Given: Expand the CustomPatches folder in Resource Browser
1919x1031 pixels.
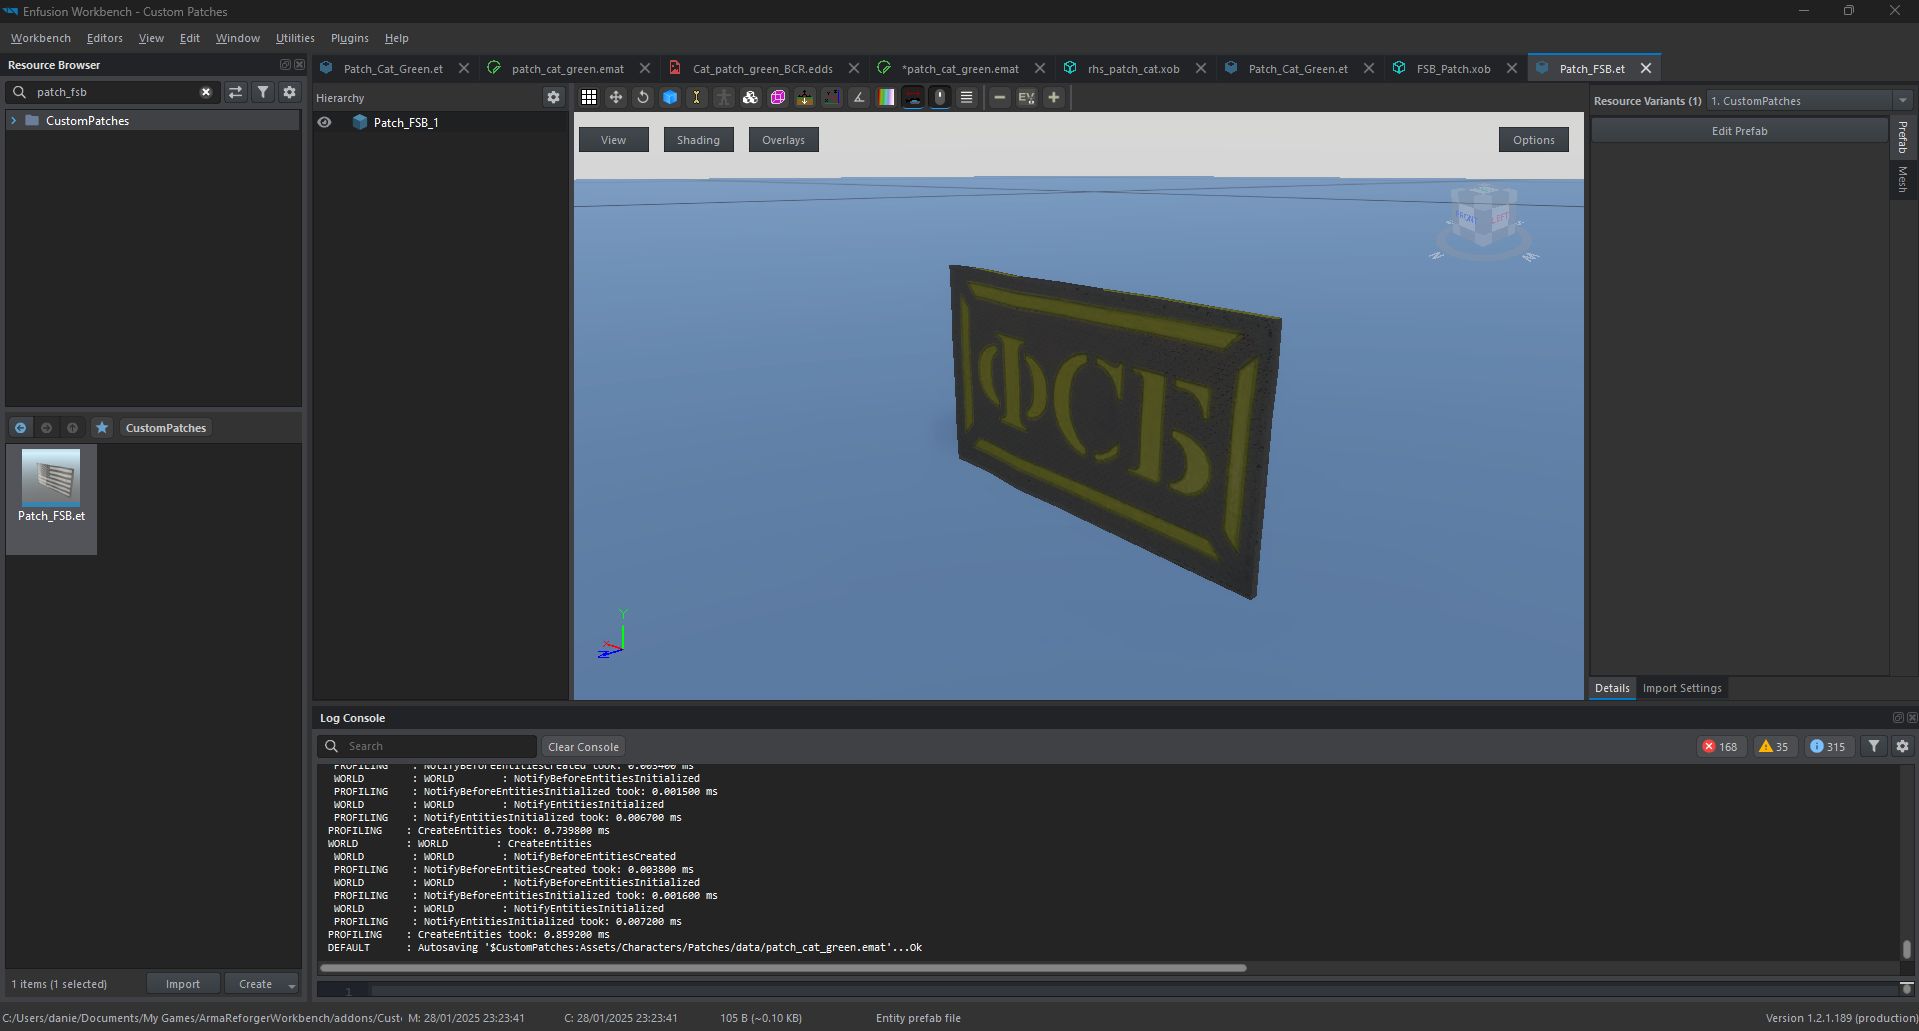Looking at the screenshot, I should tap(14, 120).
